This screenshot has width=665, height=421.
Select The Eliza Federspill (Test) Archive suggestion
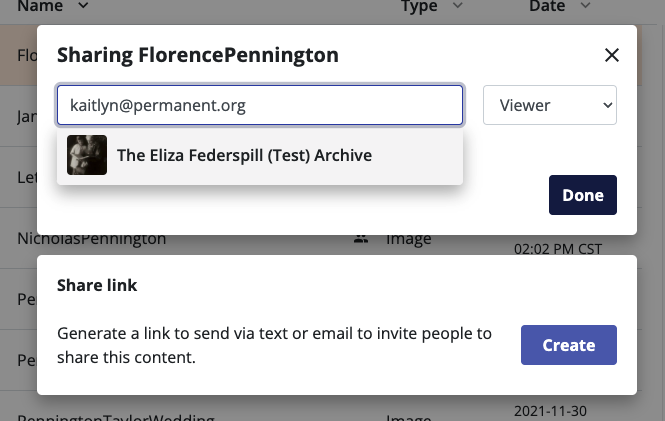(x=244, y=155)
